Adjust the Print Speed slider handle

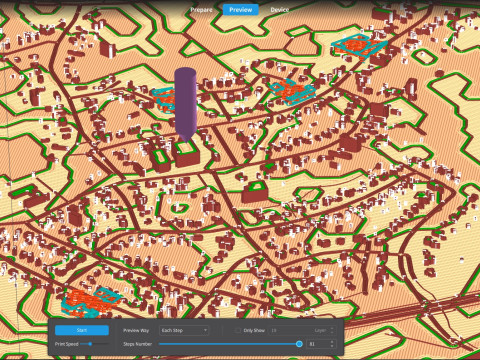[90, 344]
